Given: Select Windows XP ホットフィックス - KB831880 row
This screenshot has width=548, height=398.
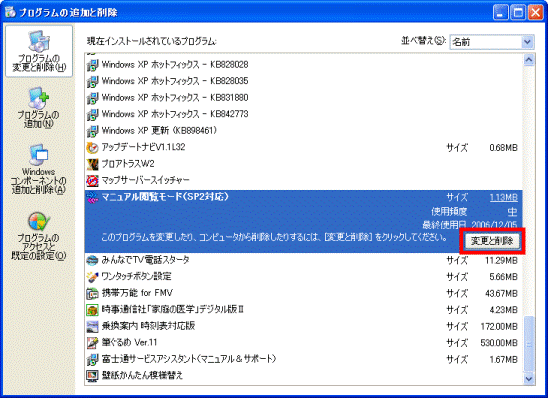Looking at the screenshot, I should tap(303, 97).
